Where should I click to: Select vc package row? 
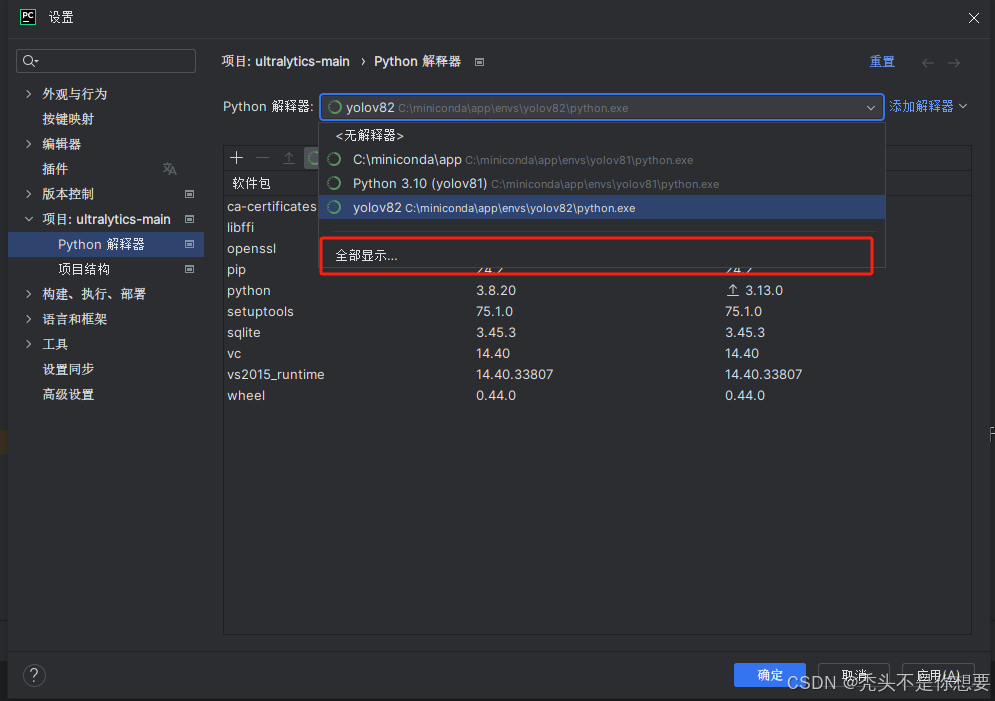(x=597, y=353)
